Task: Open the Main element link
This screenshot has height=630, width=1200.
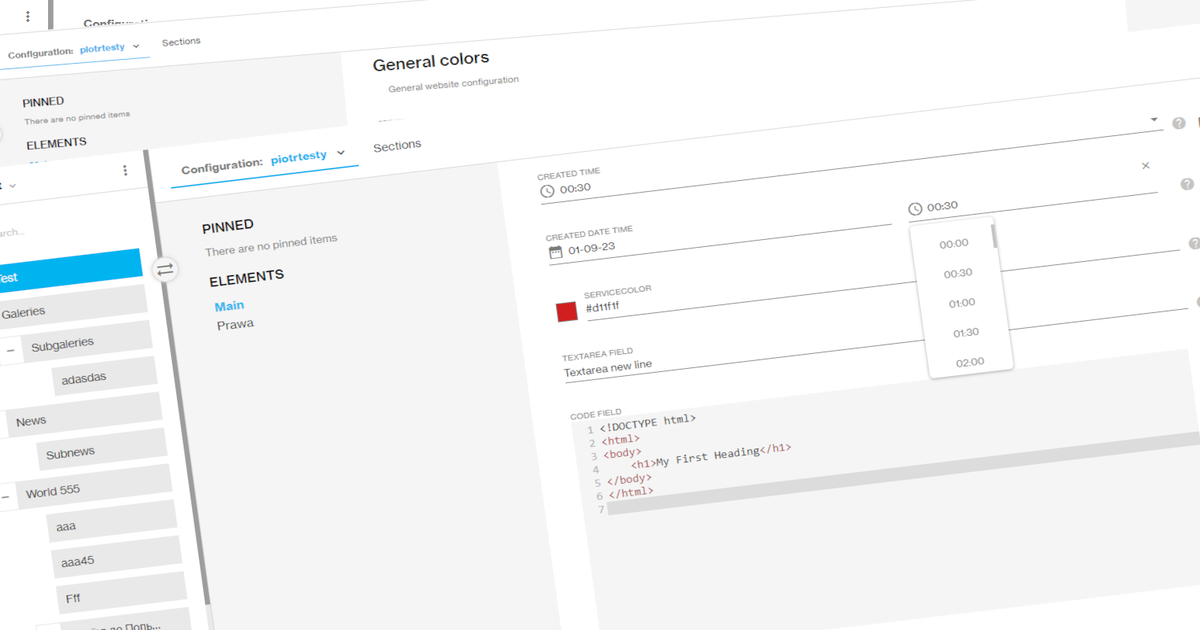Action: [x=229, y=306]
